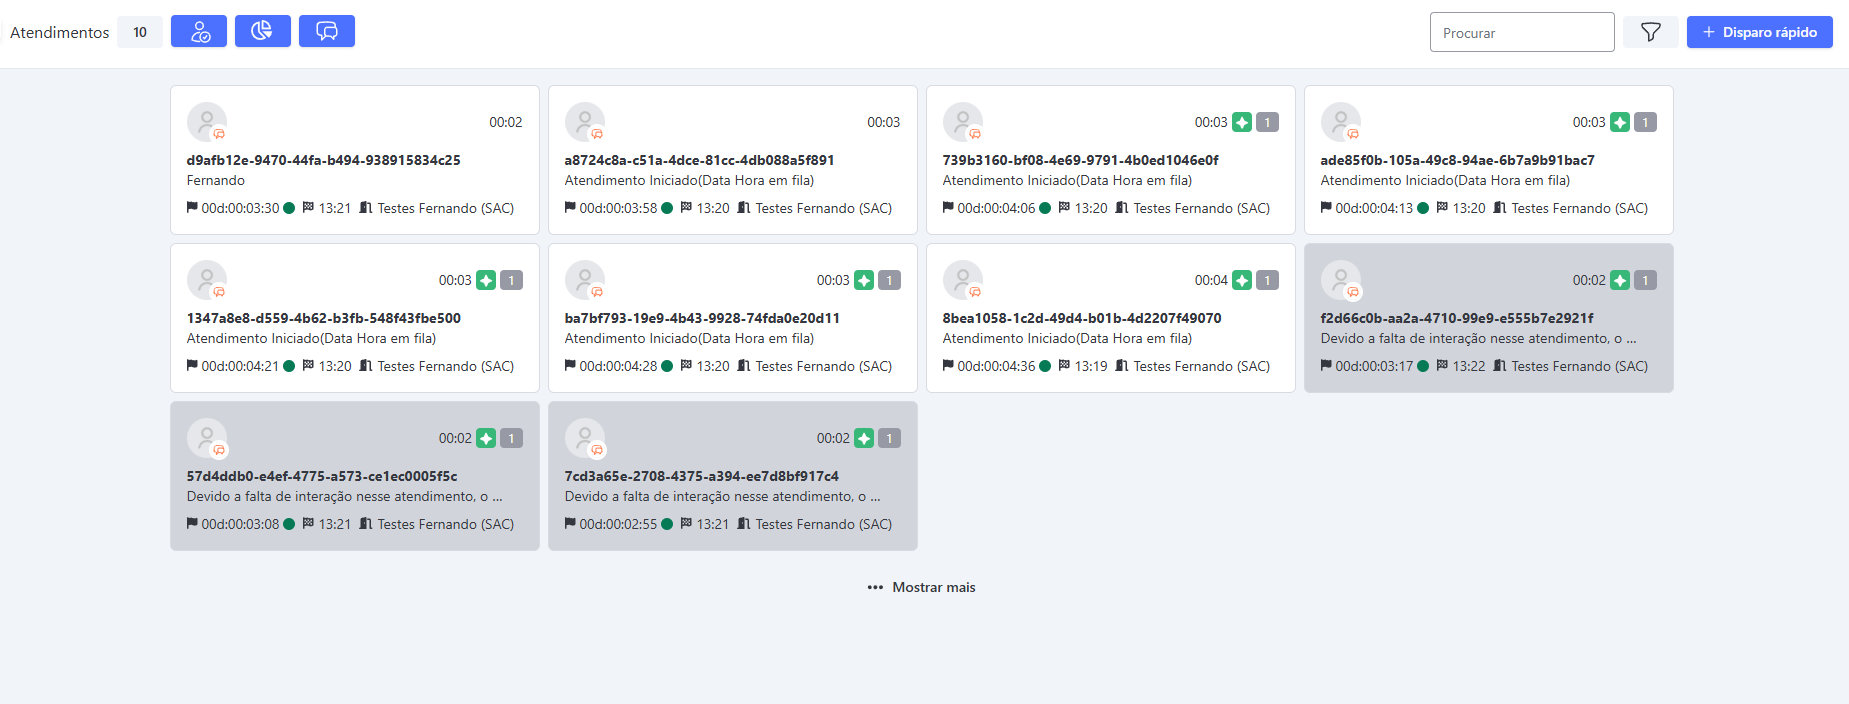Click the user-check icon button beside Atendimentos
The width and height of the screenshot is (1849, 704).
click(x=198, y=31)
